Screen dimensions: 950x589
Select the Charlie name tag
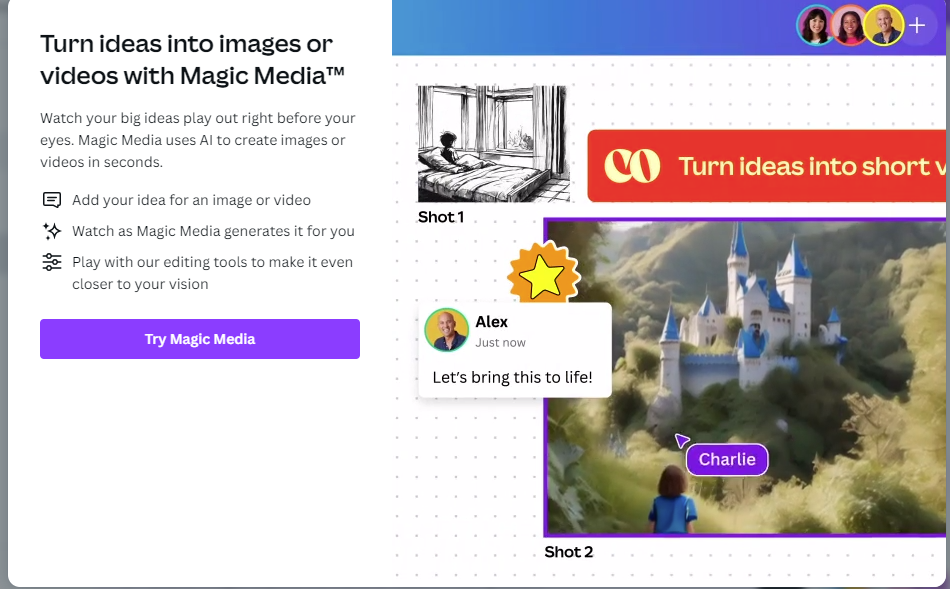727,459
